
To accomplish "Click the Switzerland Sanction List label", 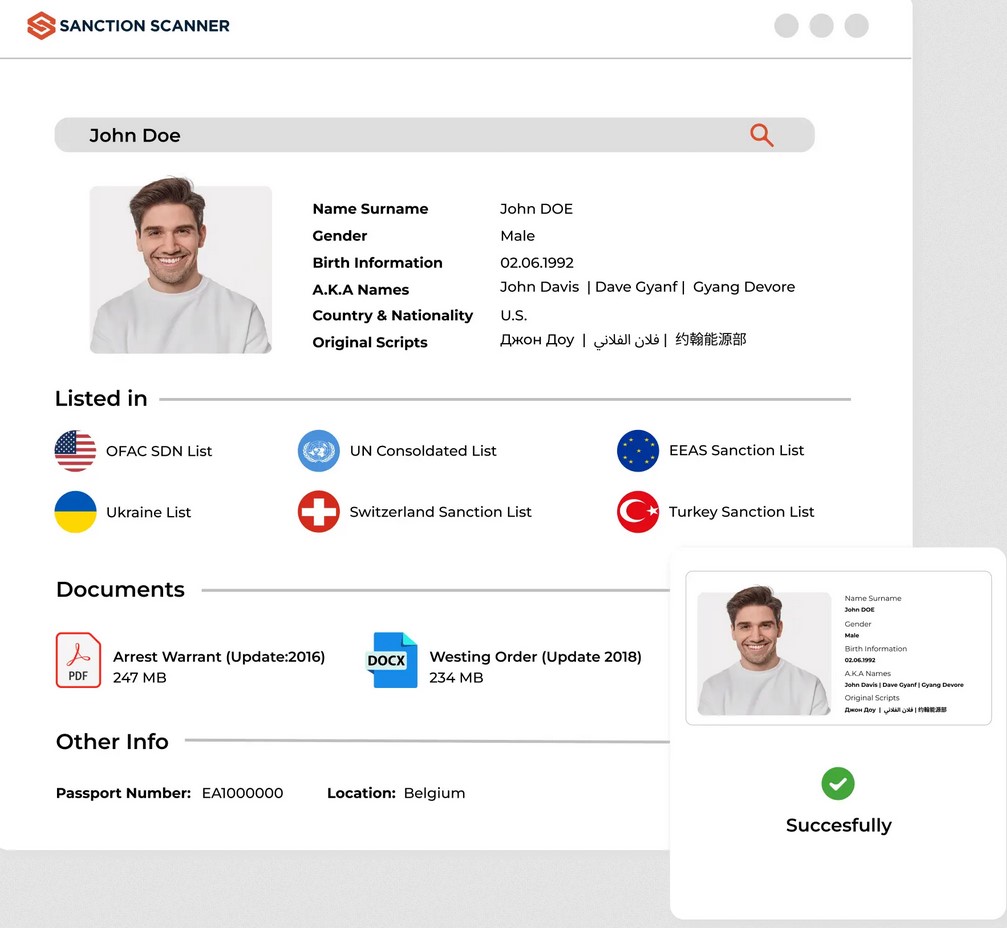I will point(440,512).
